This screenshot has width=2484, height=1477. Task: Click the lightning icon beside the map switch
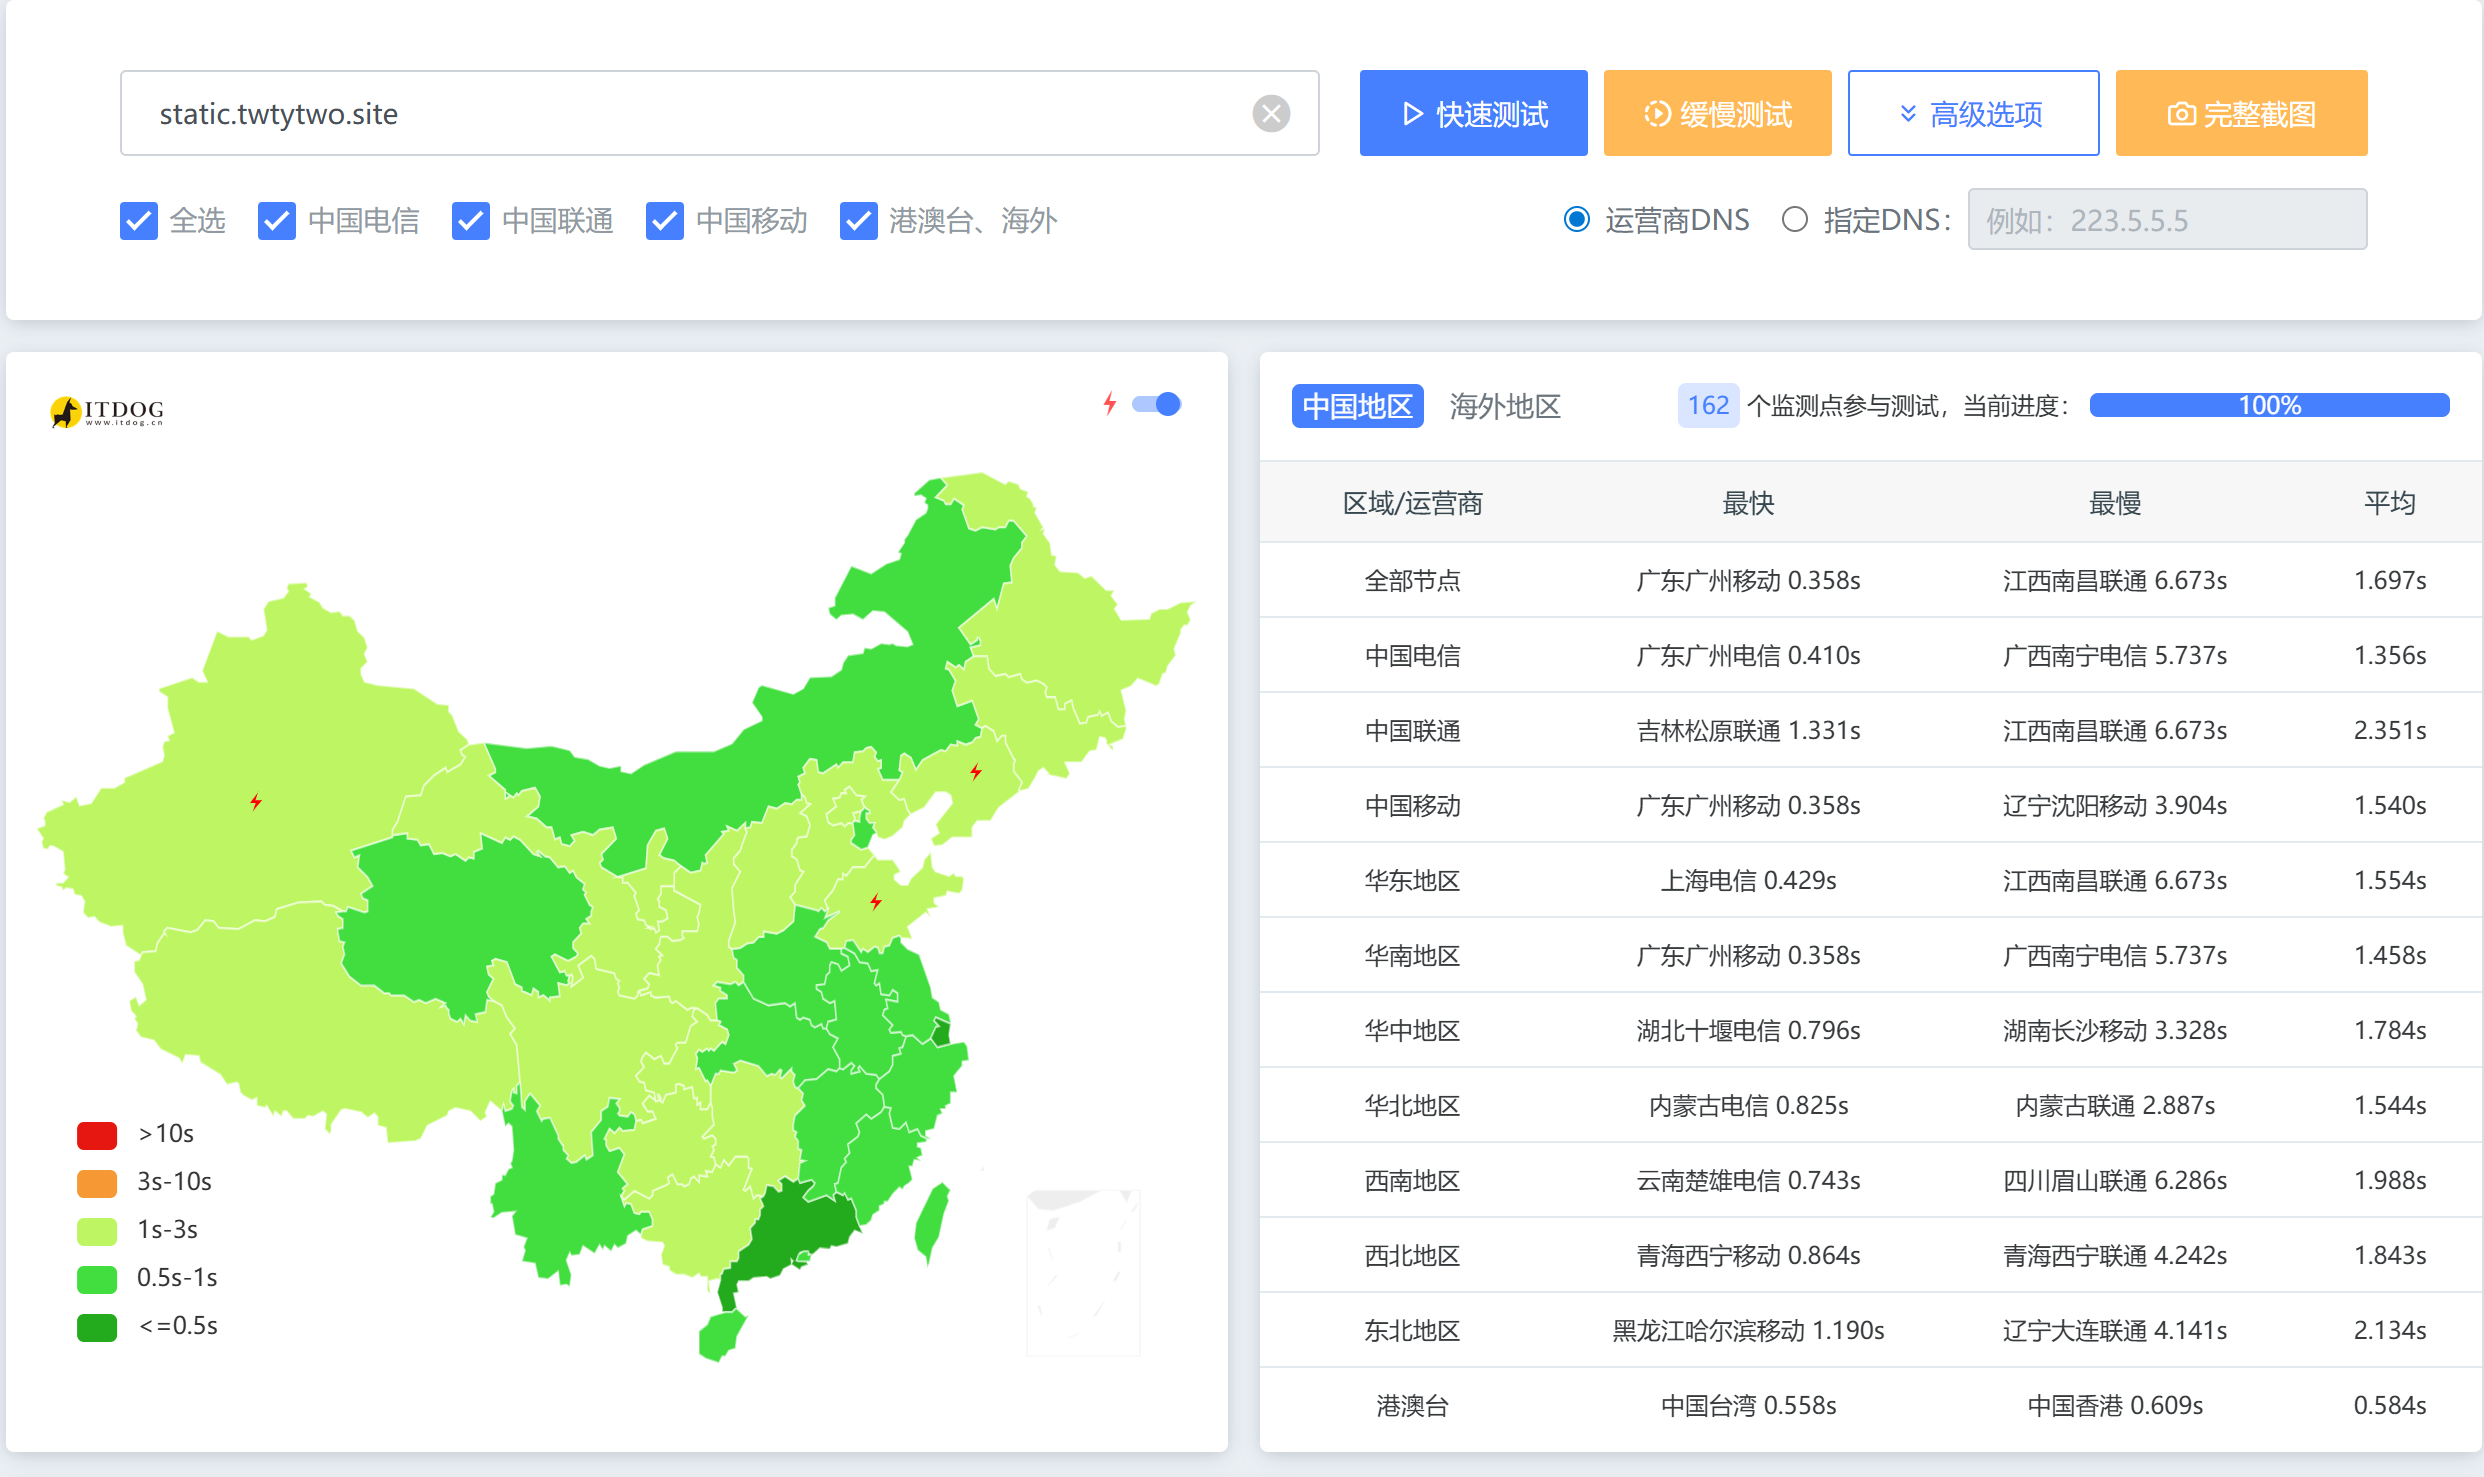(x=1109, y=404)
